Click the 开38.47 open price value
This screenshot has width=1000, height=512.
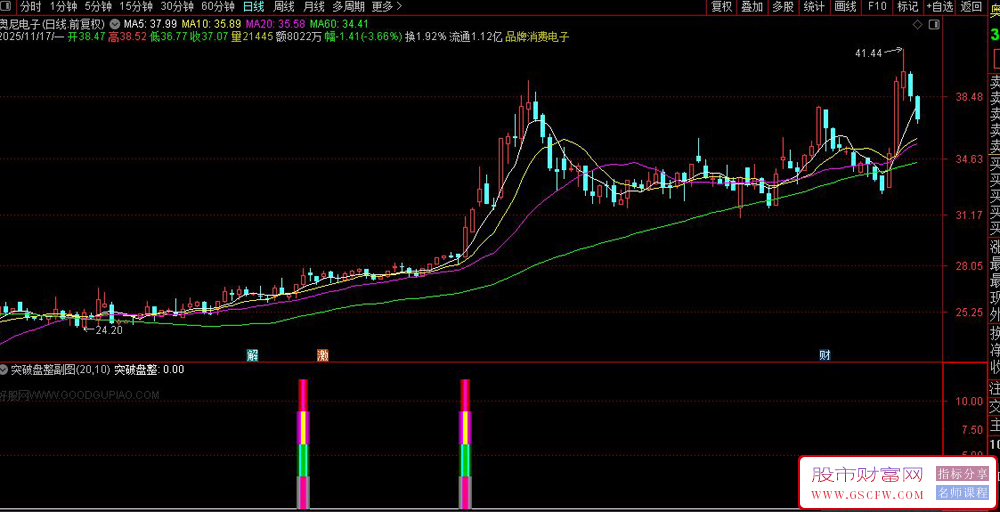pos(87,37)
